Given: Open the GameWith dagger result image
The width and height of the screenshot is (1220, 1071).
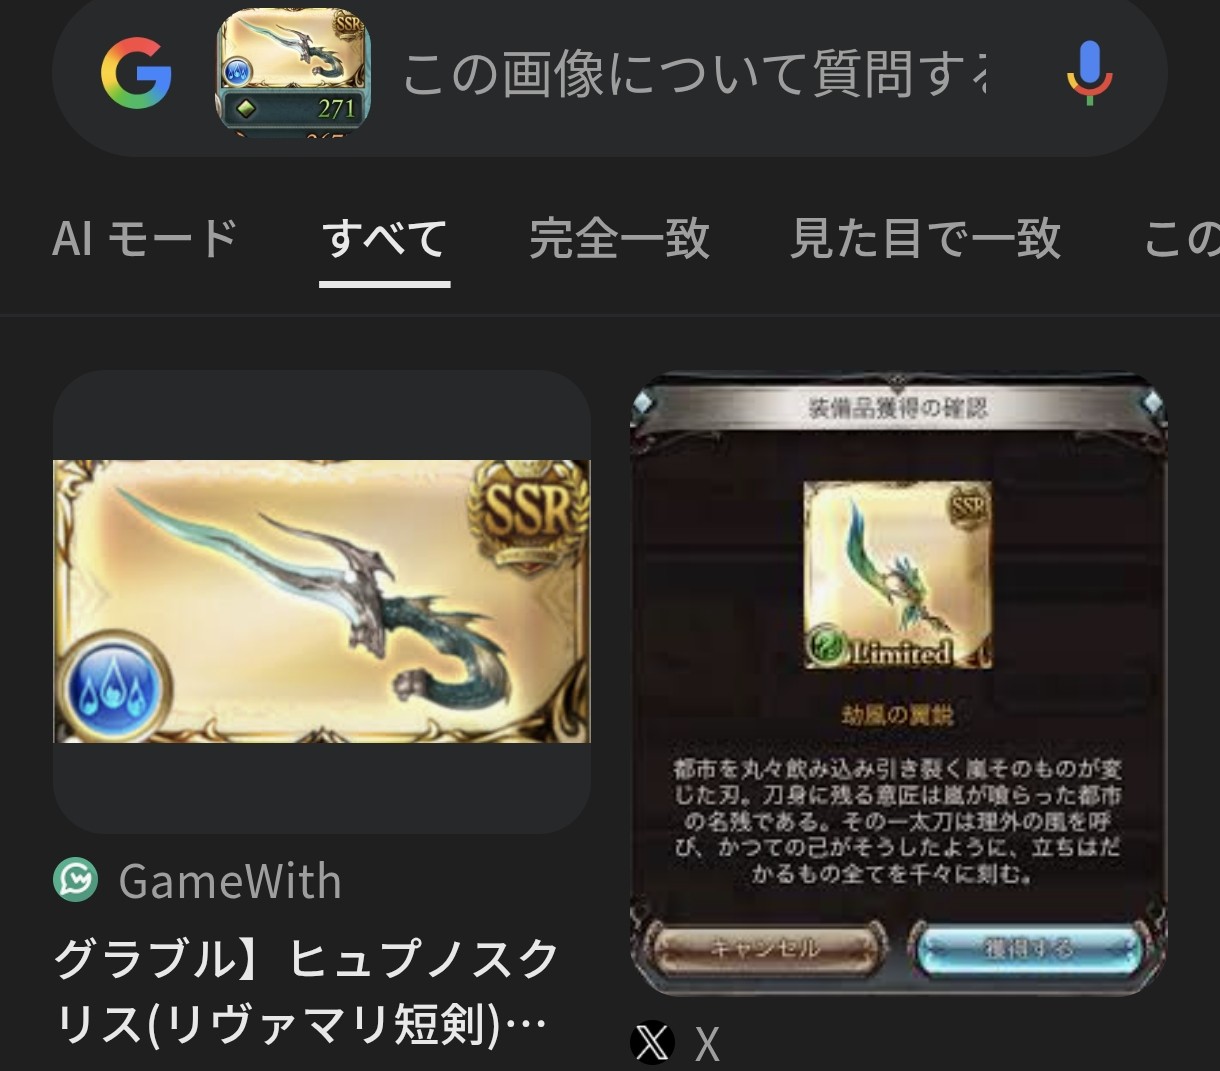Looking at the screenshot, I should 321,601.
